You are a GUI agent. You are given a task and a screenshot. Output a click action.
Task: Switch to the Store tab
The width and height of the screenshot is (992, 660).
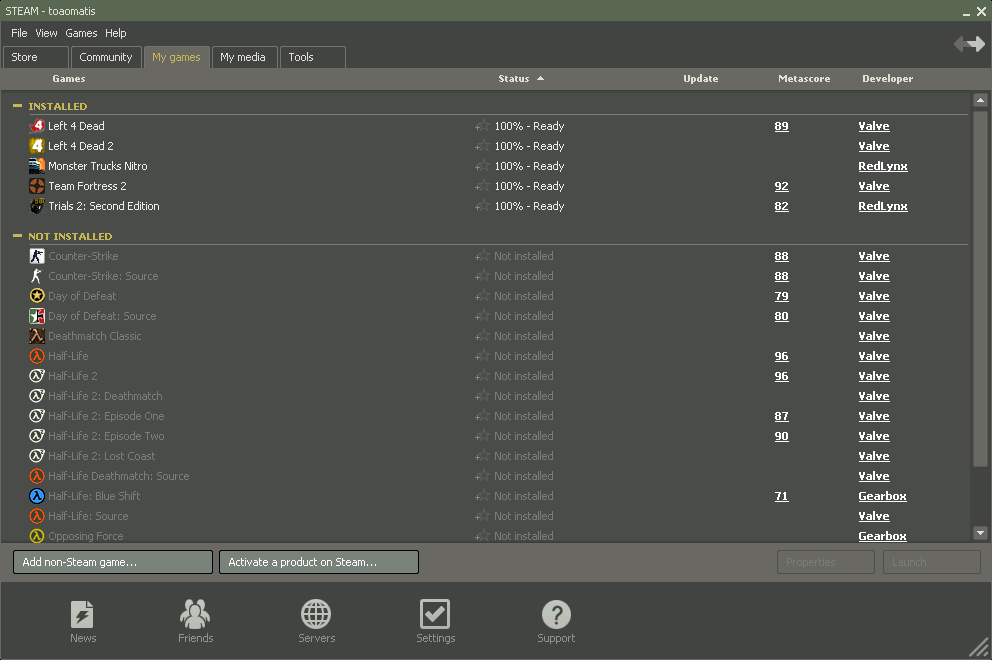coord(36,57)
